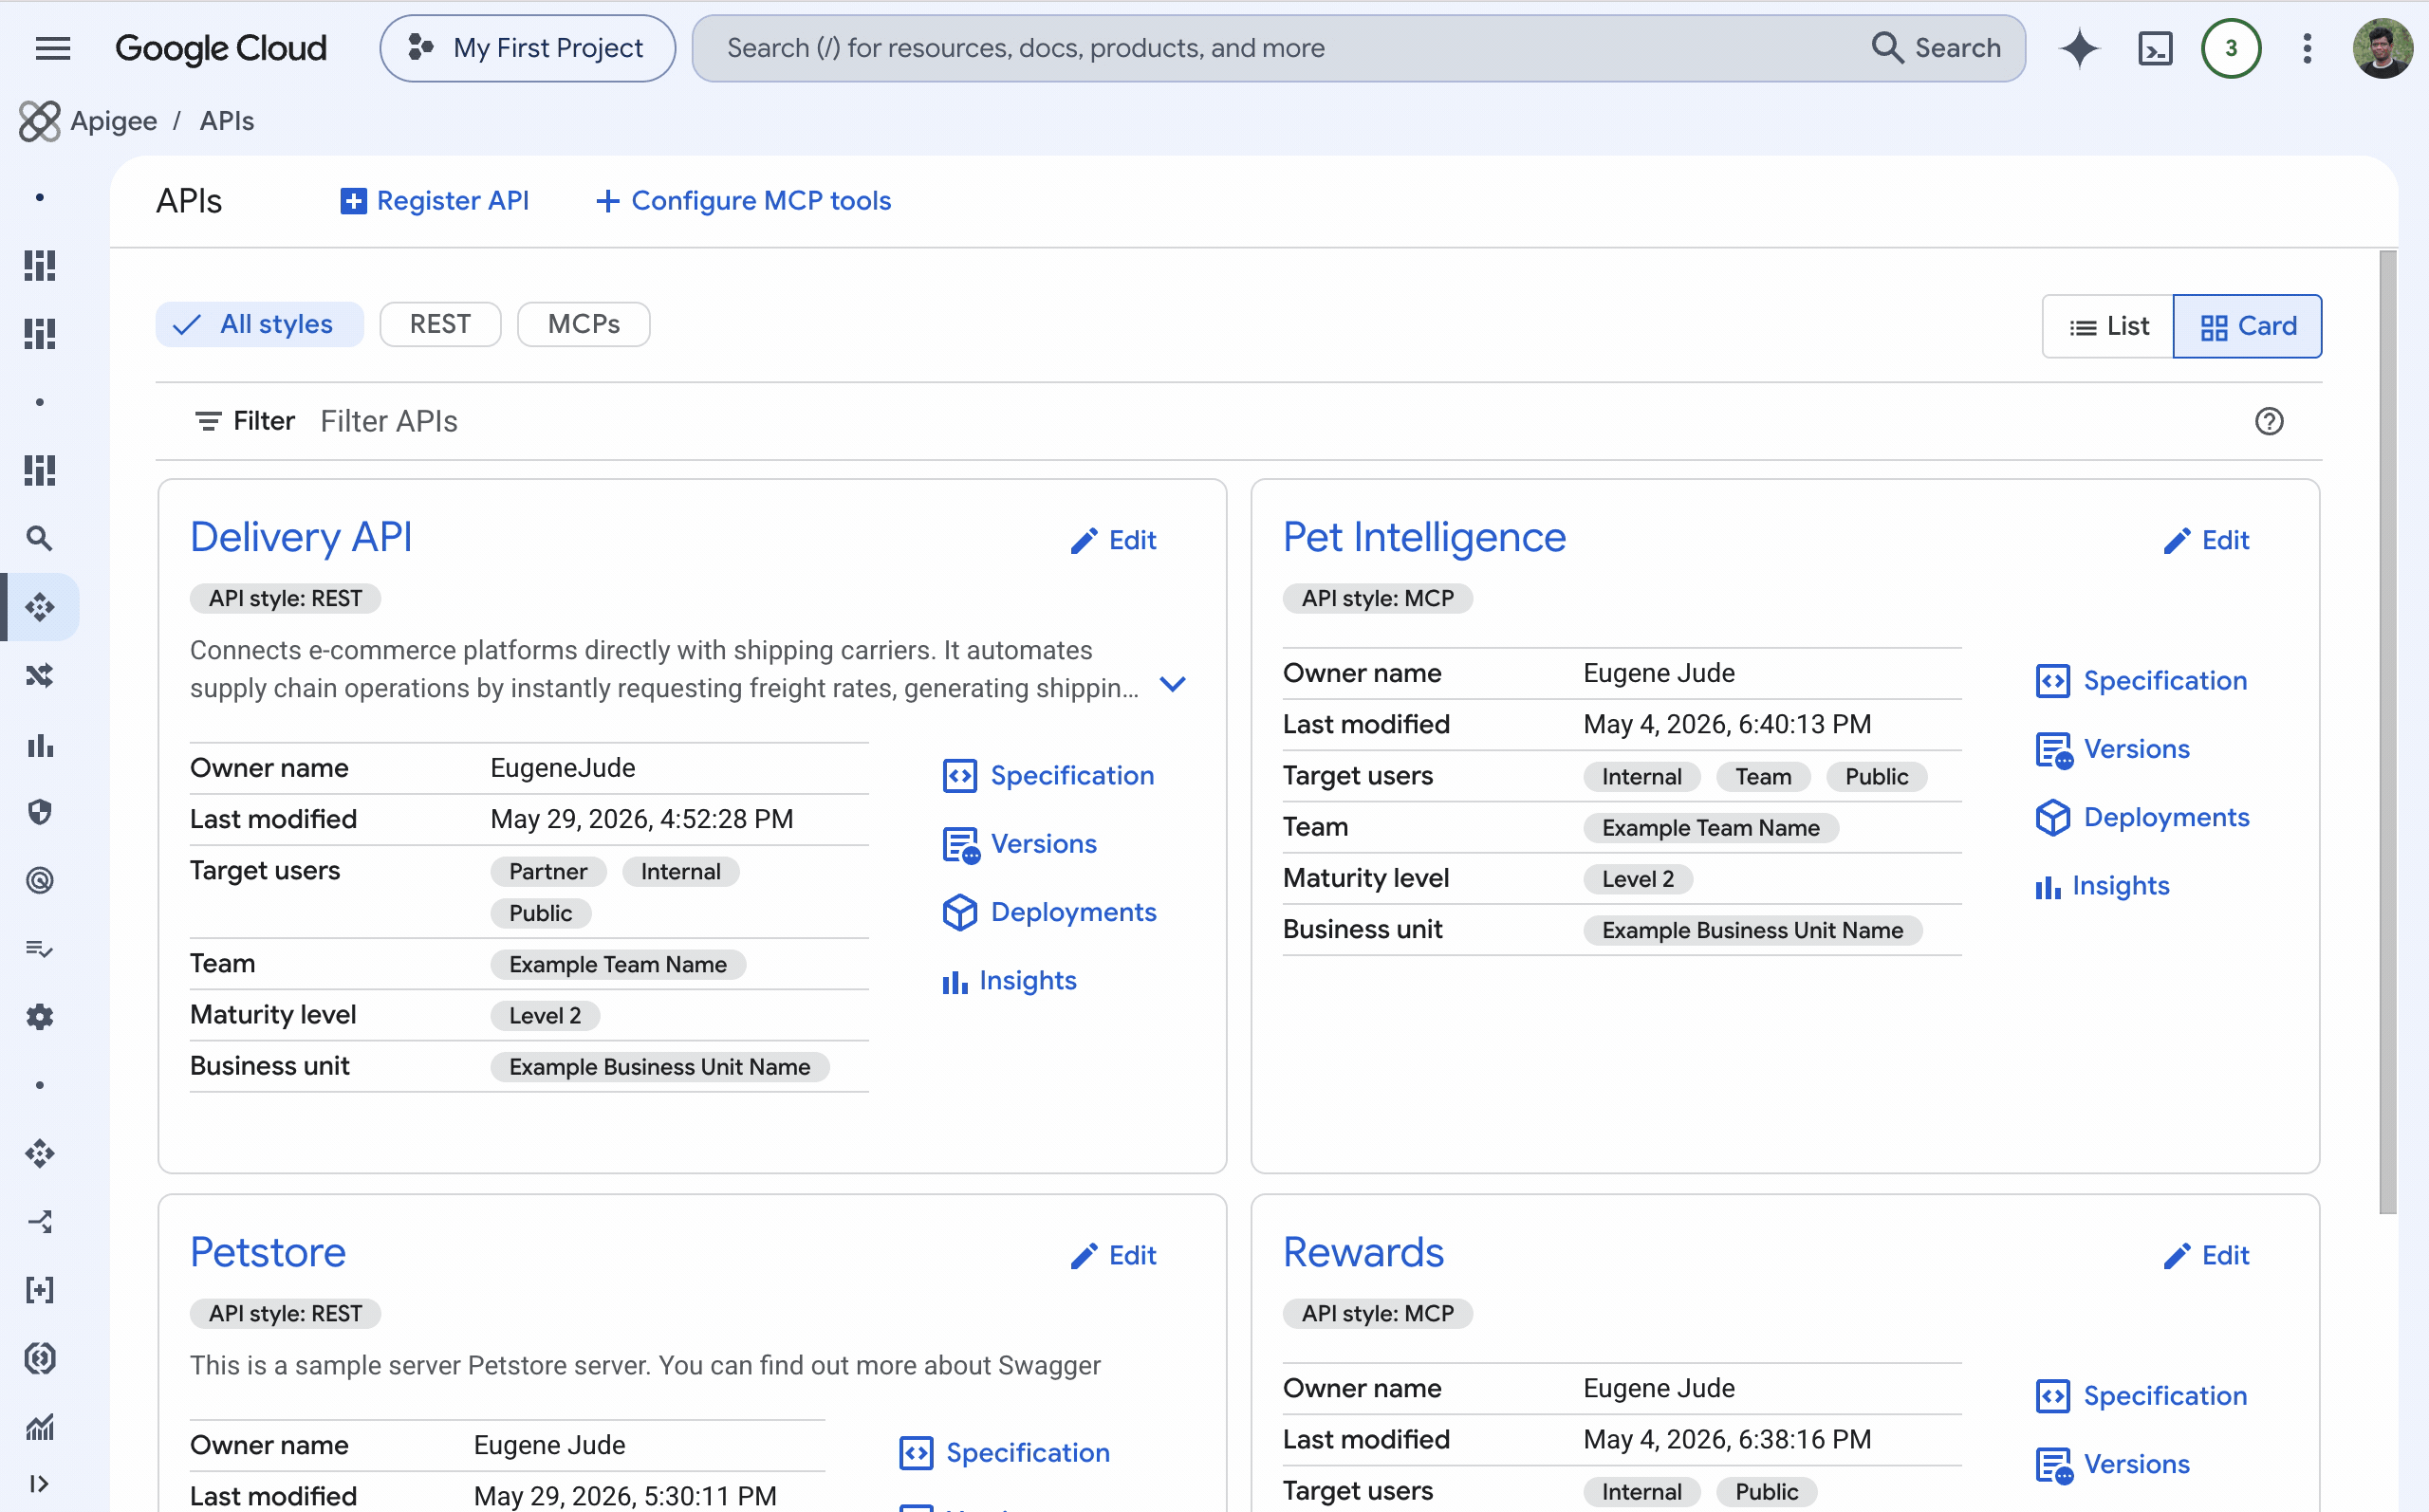
Task: Click the dashboard icon just above the search icon
Action: pyautogui.click(x=39, y=470)
